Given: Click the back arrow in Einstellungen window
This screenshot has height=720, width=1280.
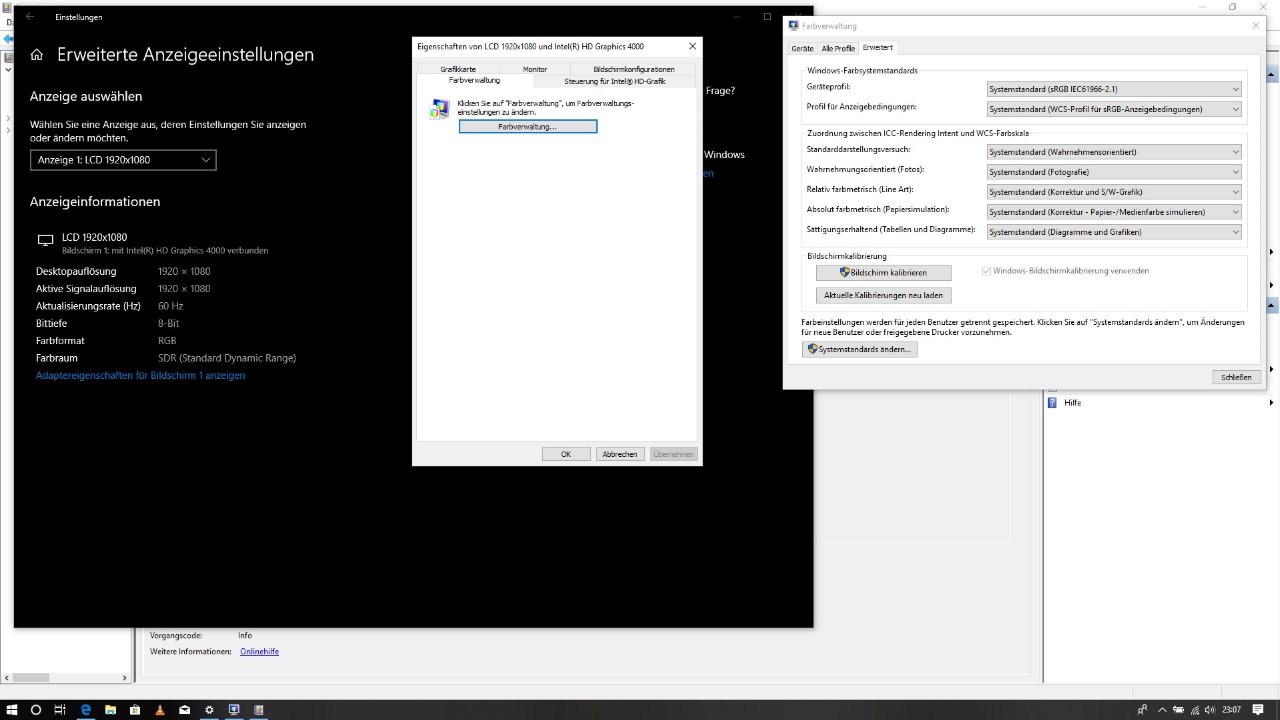Looking at the screenshot, I should 29,17.
